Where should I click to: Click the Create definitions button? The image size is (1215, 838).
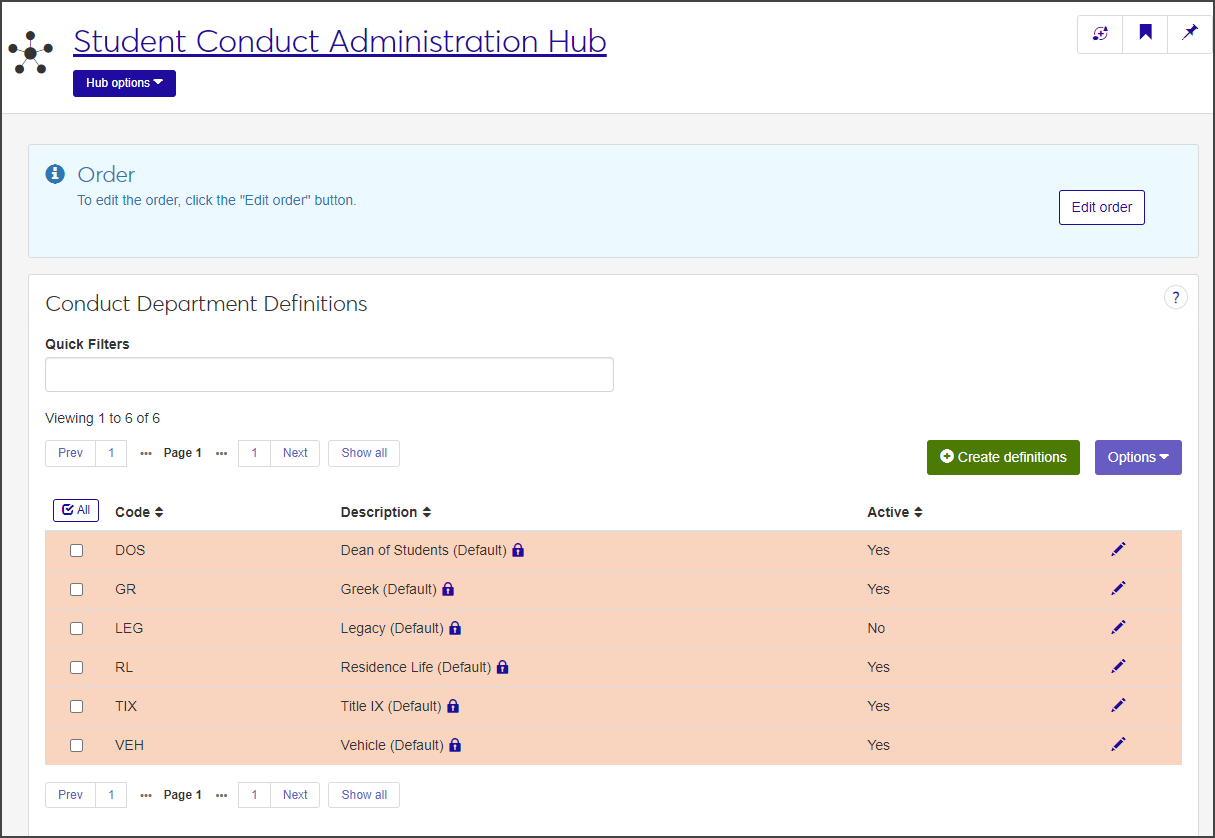click(1003, 457)
